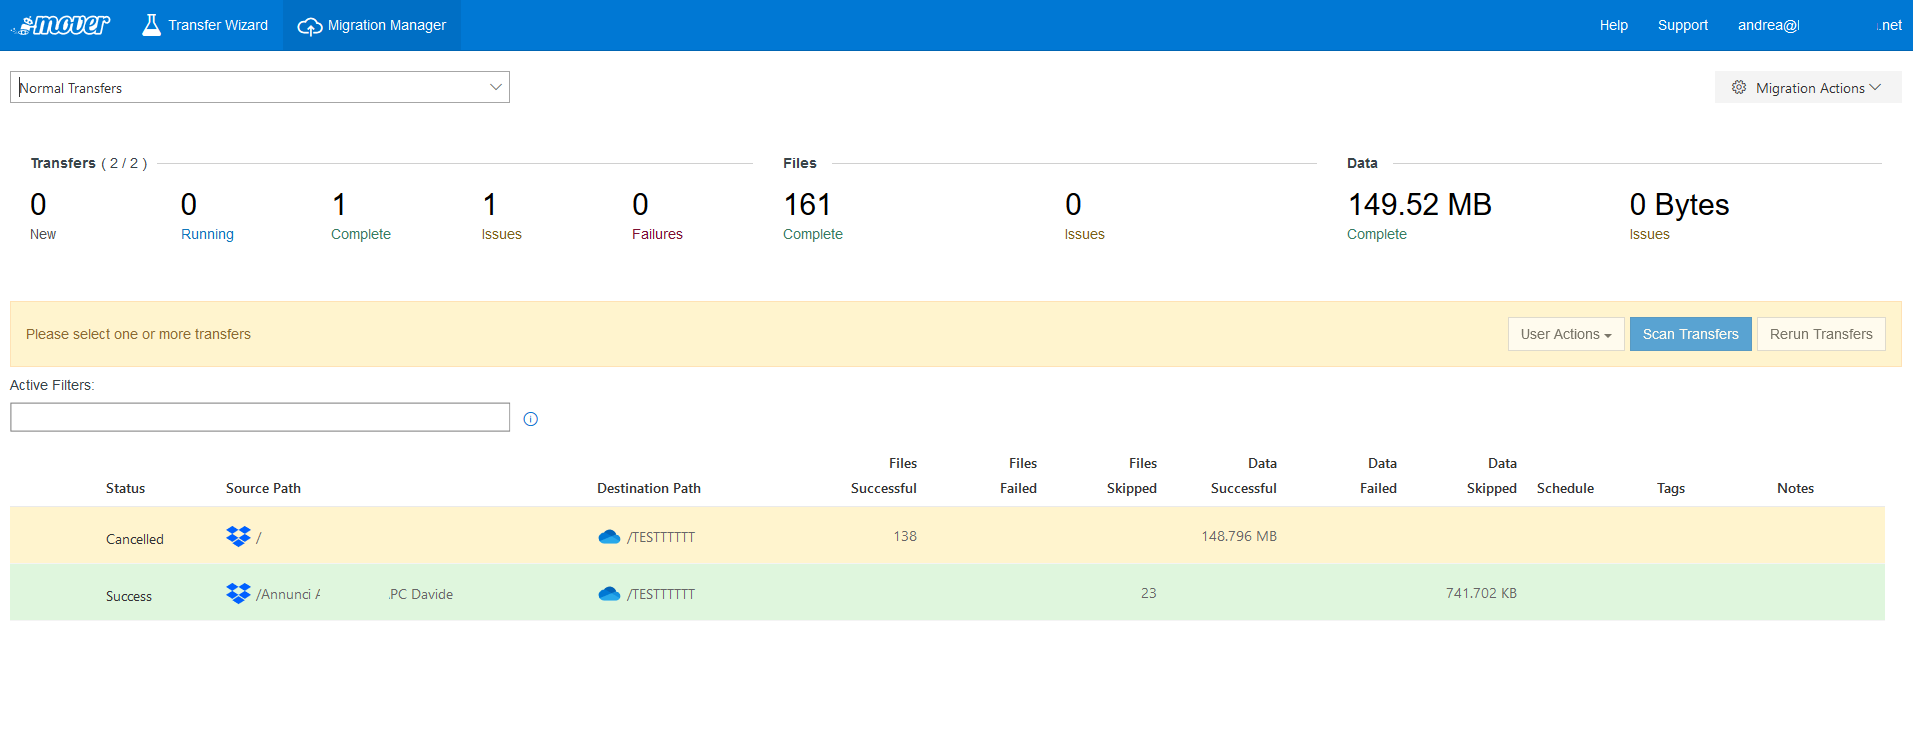Expand the Normal Transfers dropdown
Image resolution: width=1913 pixels, height=735 pixels.
click(x=260, y=87)
